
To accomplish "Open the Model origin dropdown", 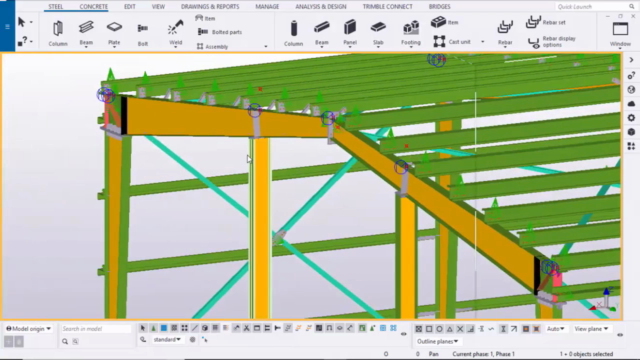I will [29, 329].
